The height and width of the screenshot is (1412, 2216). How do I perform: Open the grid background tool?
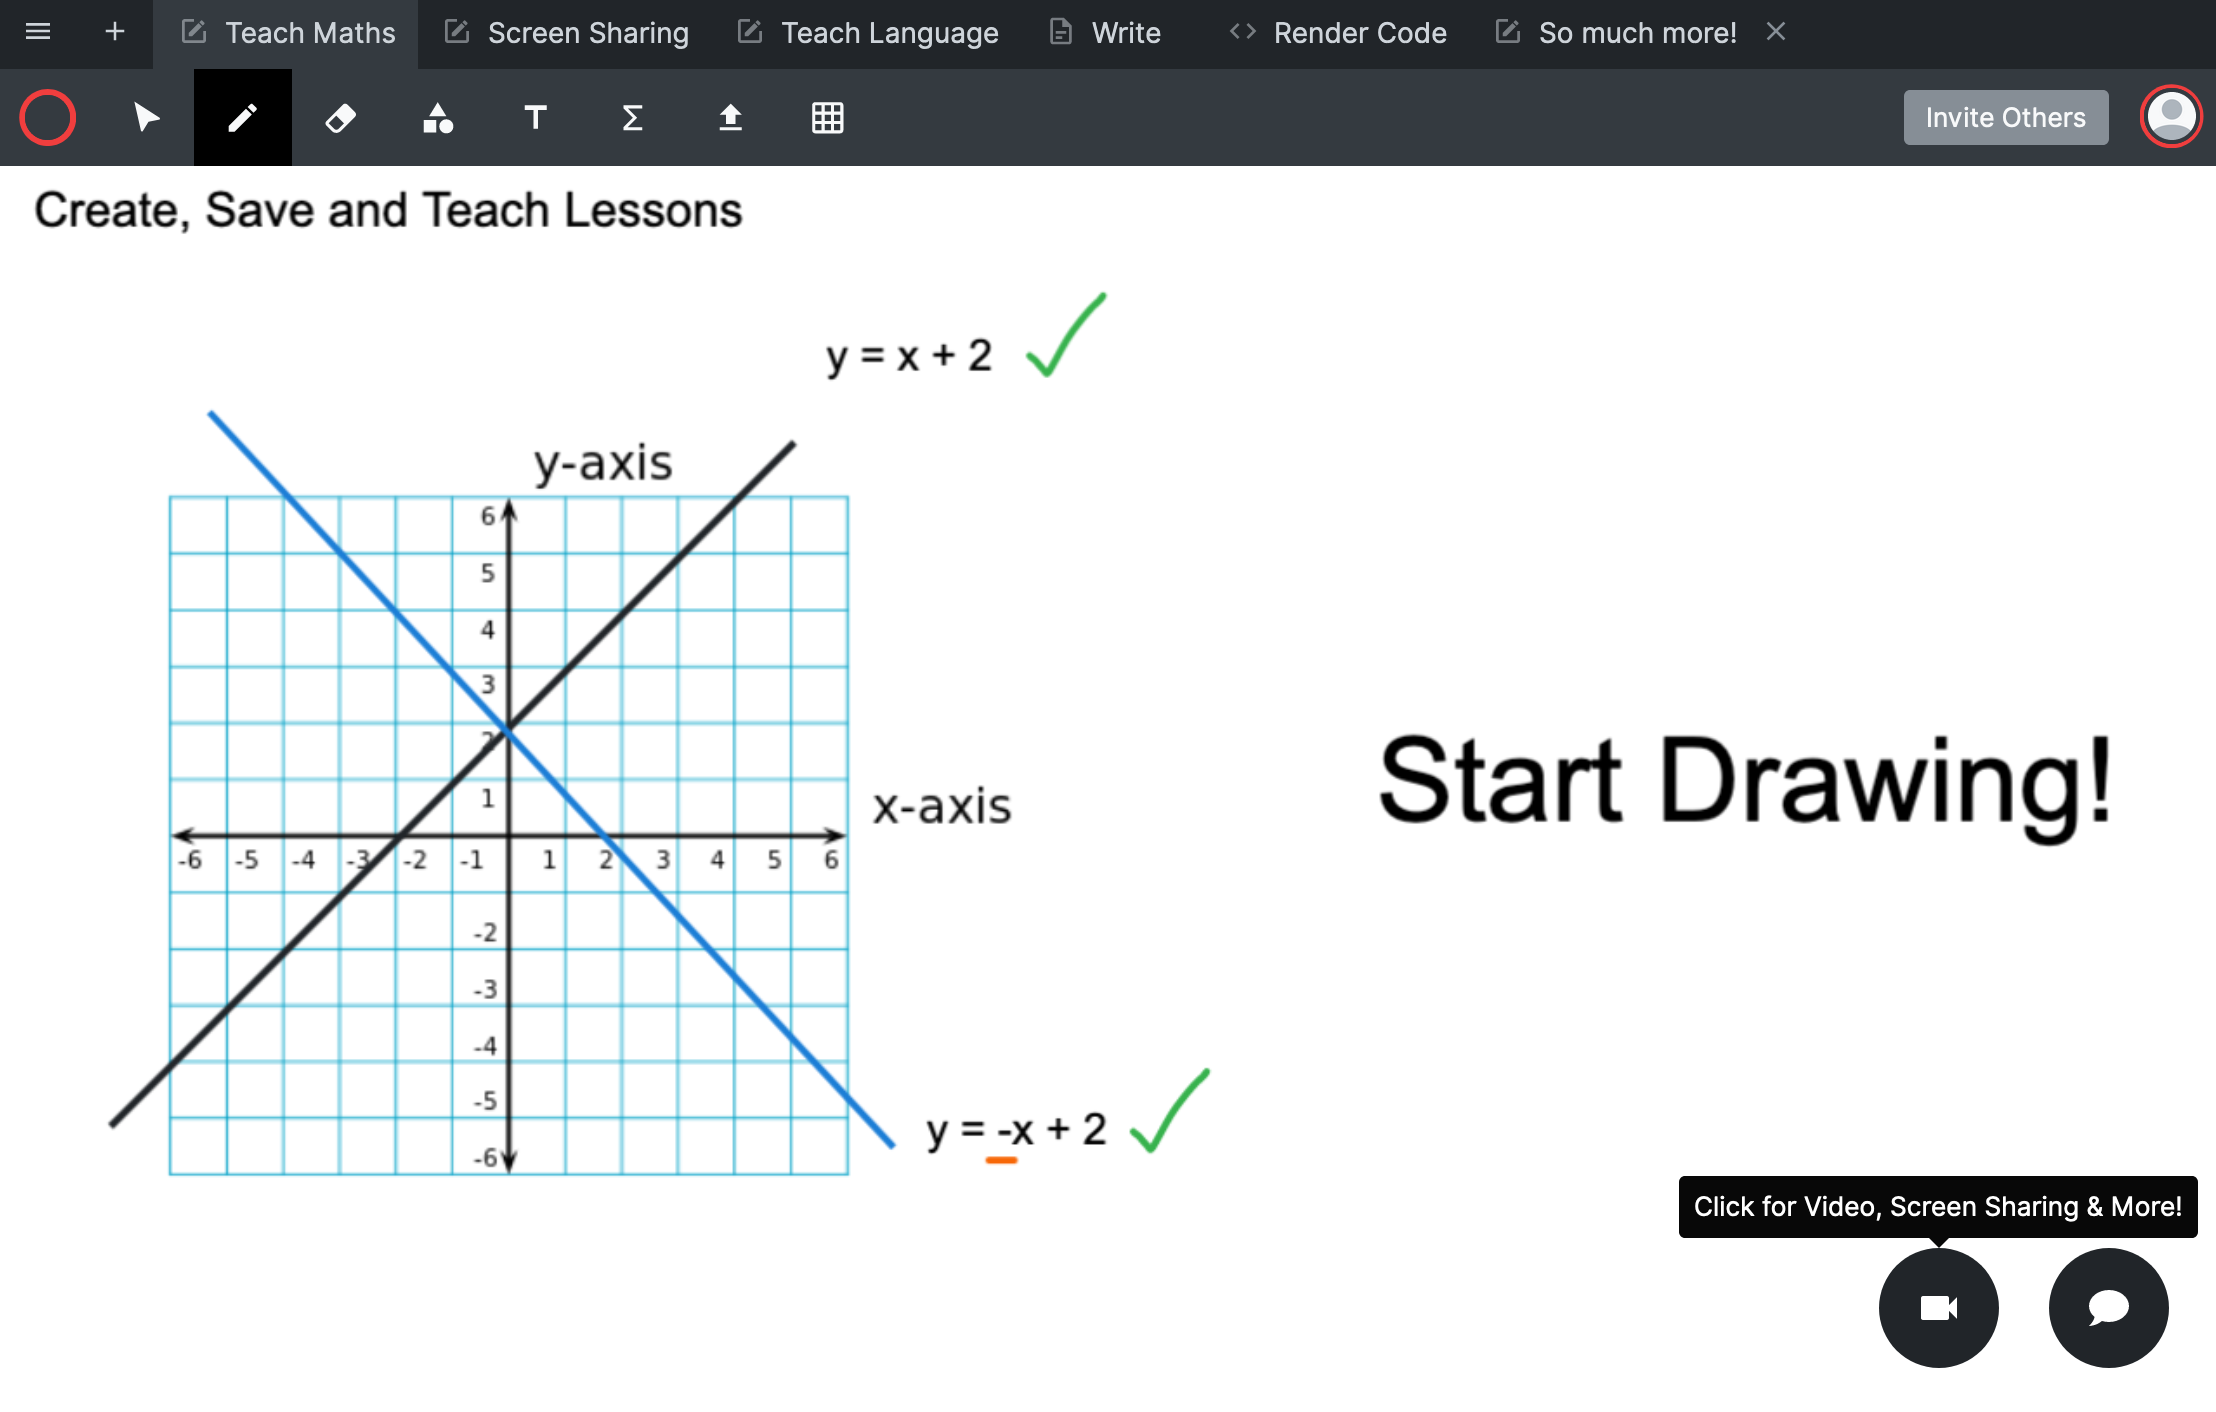point(827,118)
